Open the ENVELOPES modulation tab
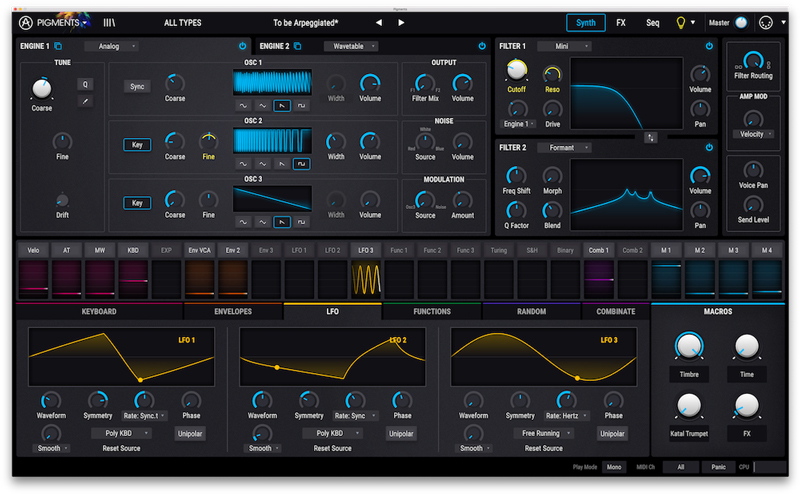The image size is (800, 494). point(233,311)
